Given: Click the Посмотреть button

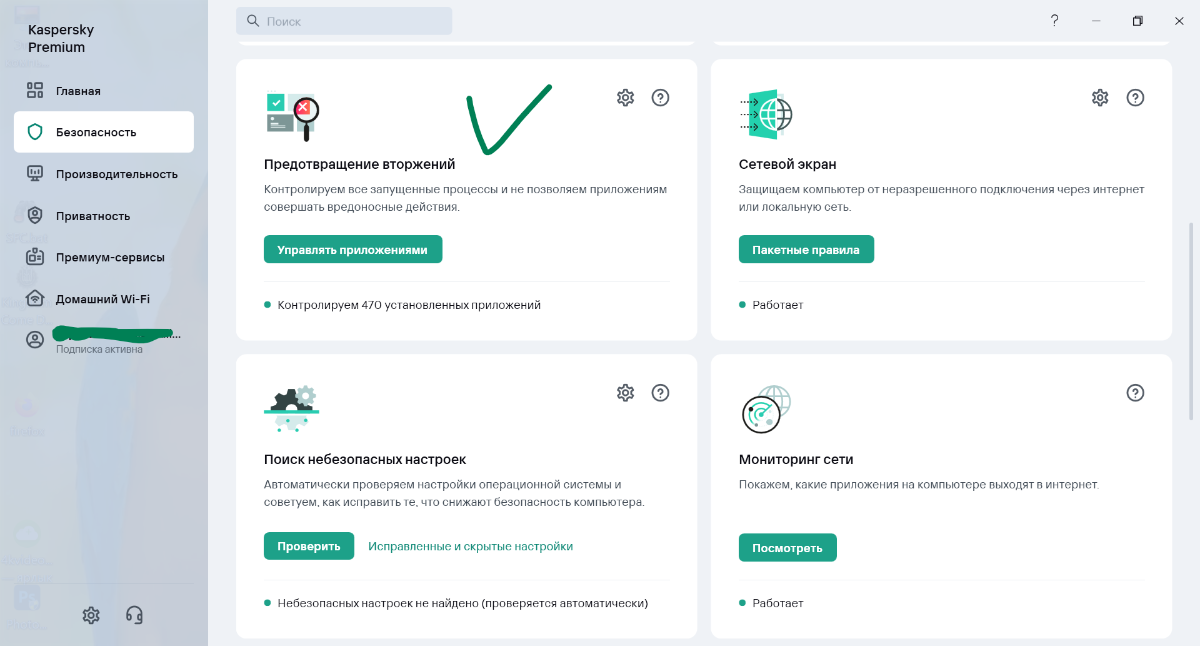Looking at the screenshot, I should (788, 548).
